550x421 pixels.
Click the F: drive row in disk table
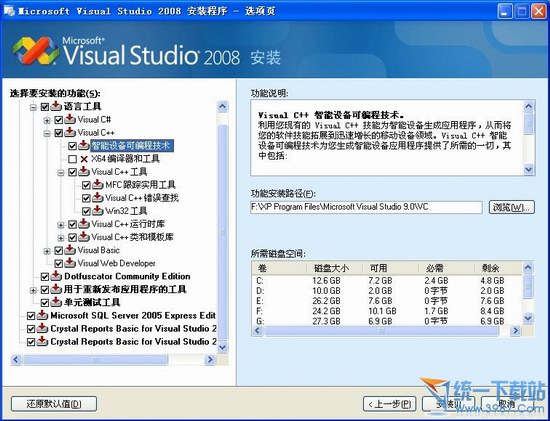click(x=387, y=311)
